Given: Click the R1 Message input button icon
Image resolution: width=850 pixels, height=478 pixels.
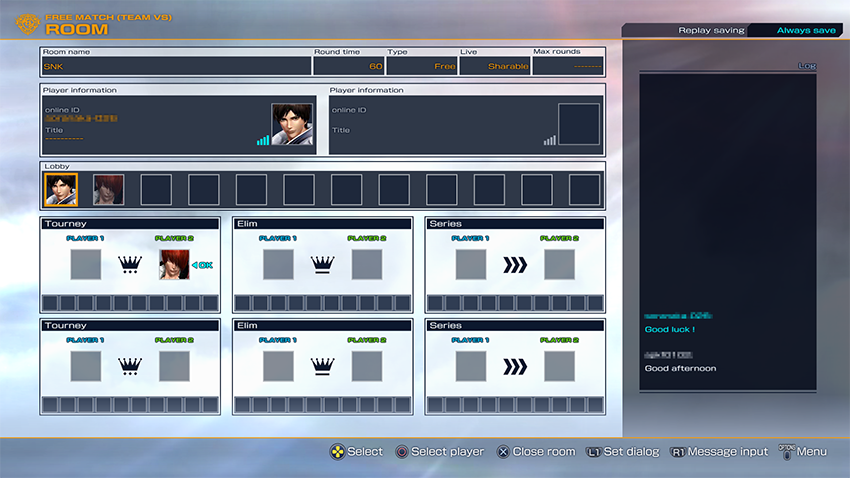Looking at the screenshot, I should 678,452.
